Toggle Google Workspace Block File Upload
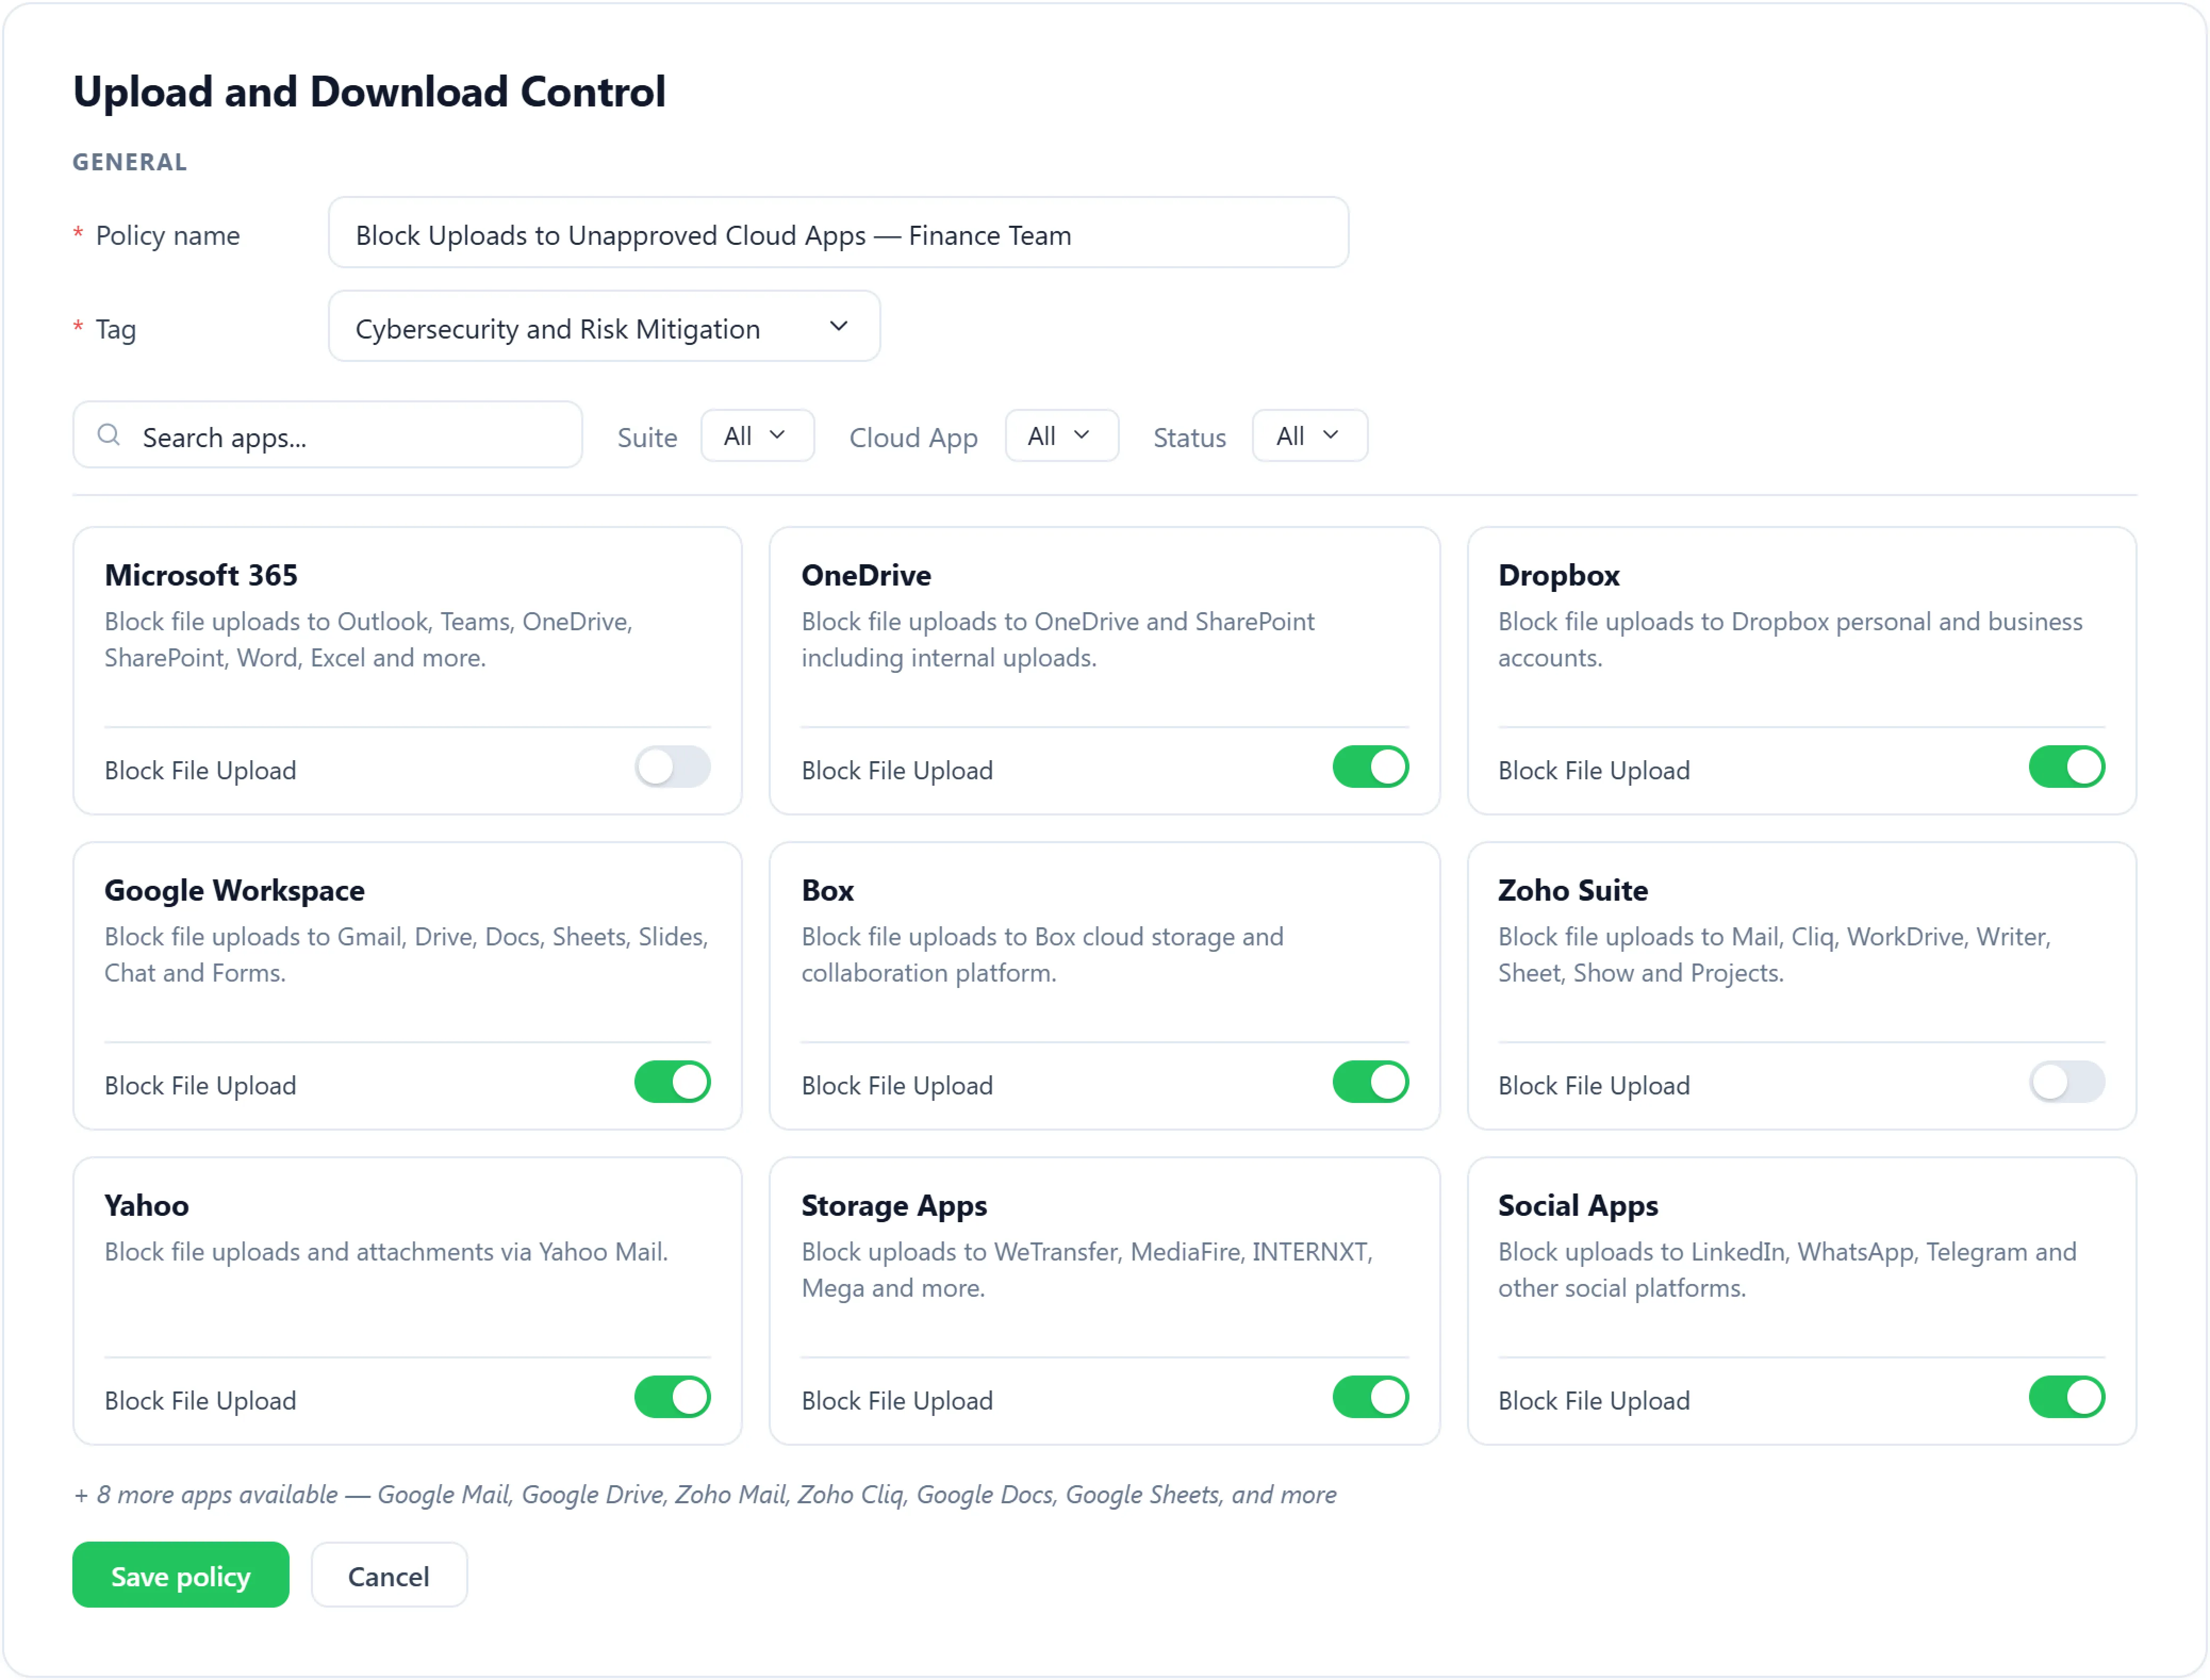The width and height of the screenshot is (2210, 1680). (672, 1082)
